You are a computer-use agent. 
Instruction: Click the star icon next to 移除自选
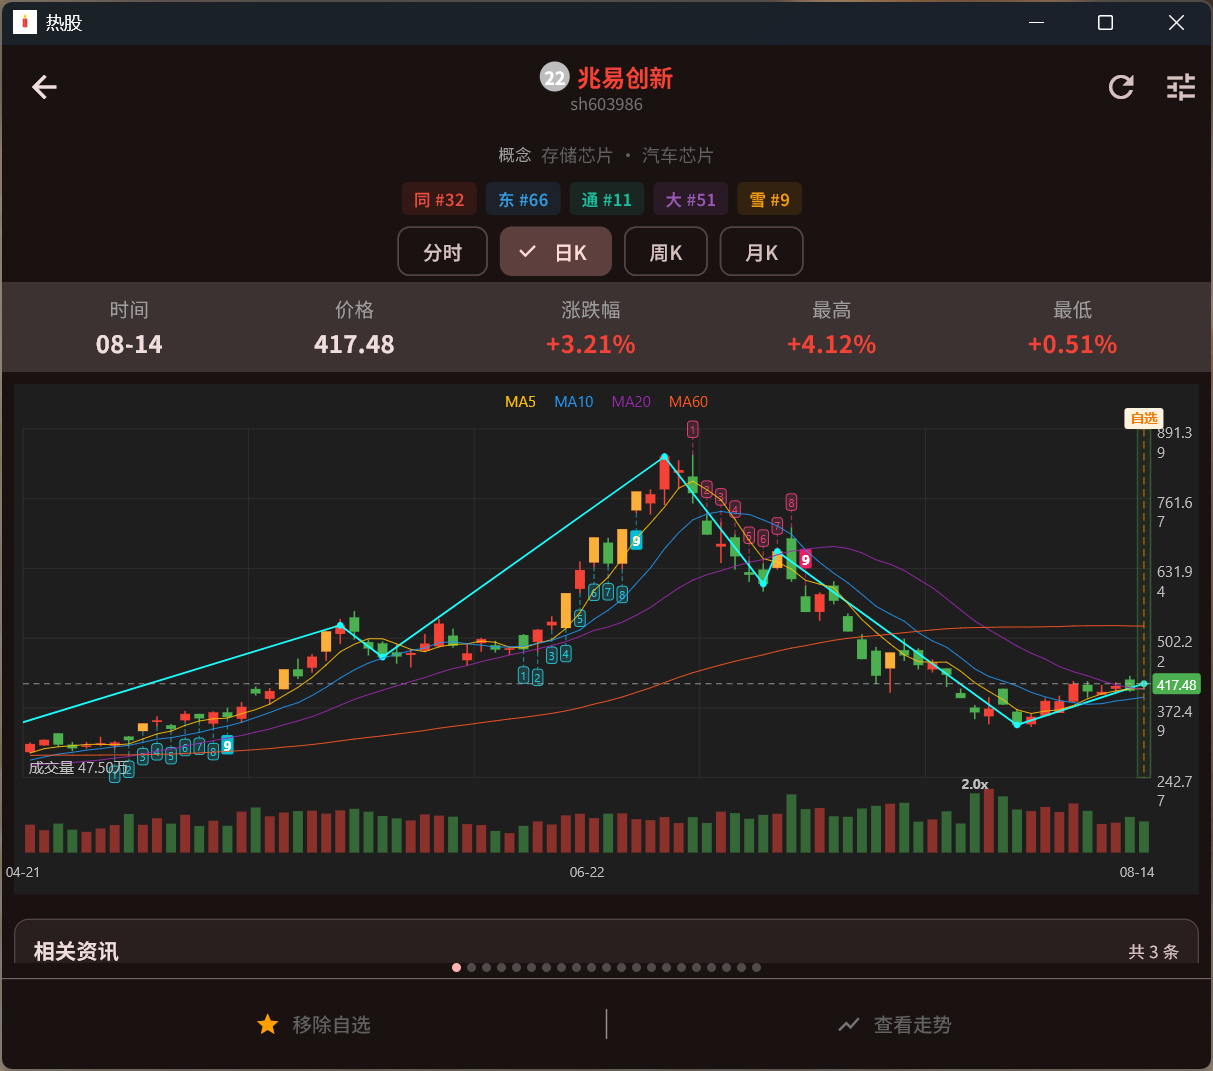(267, 1024)
